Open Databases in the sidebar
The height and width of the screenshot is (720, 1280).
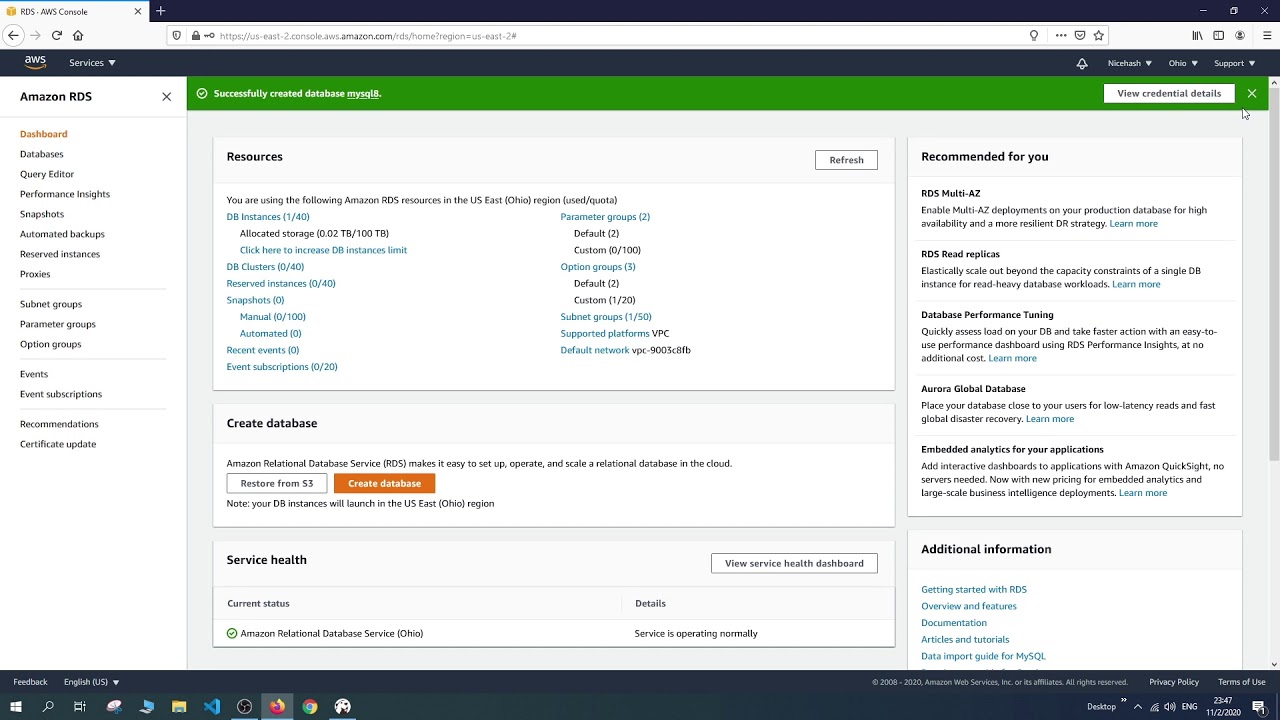(x=42, y=154)
